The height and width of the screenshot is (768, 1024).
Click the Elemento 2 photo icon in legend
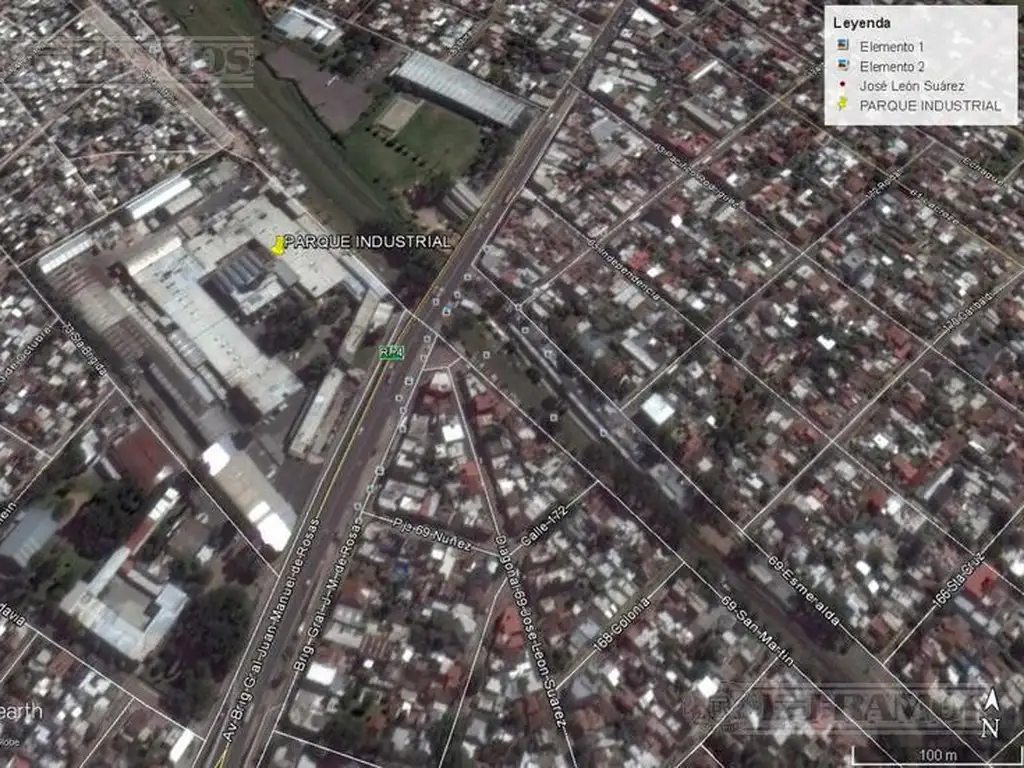tap(843, 67)
